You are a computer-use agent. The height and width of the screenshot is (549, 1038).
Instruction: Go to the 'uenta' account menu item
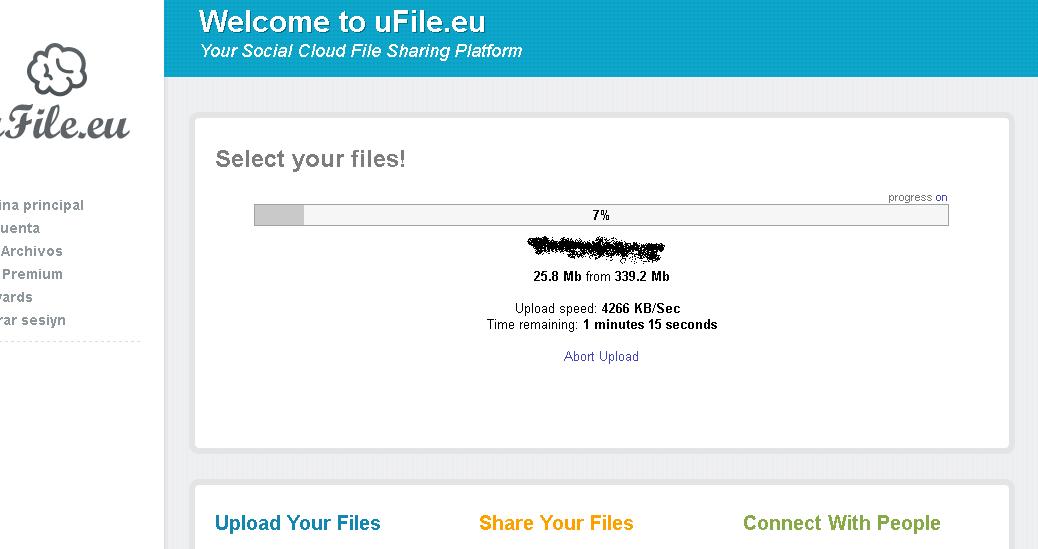pos(20,228)
